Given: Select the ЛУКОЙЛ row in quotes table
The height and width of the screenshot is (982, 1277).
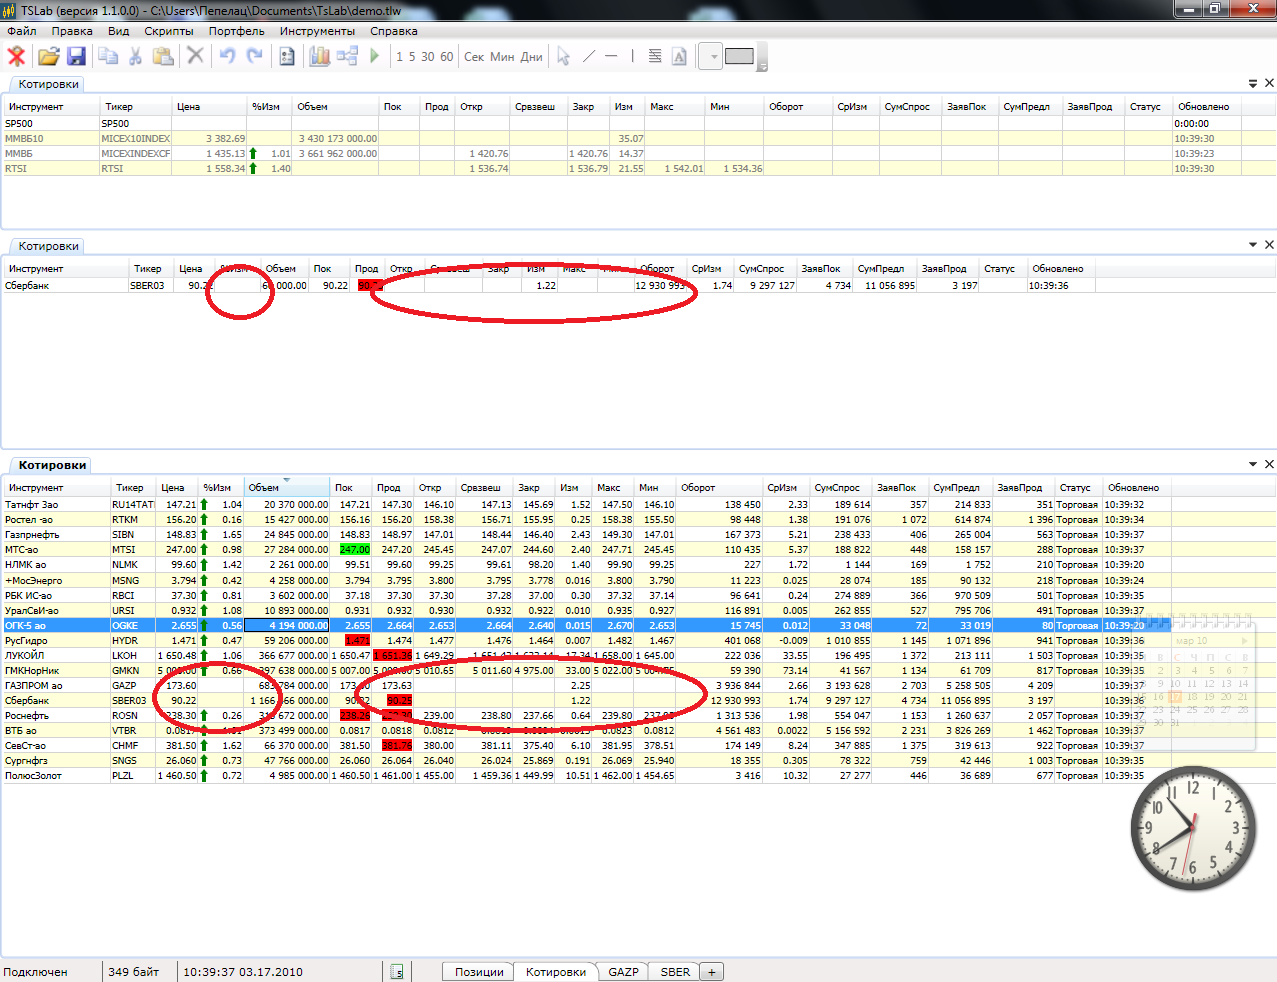Looking at the screenshot, I should [24, 656].
